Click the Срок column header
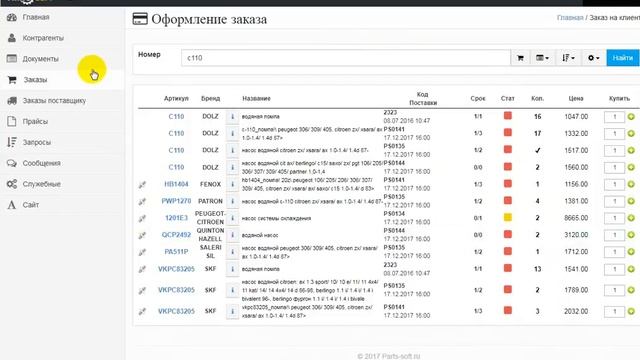Image resolution: width=640 pixels, height=360 pixels. (478, 98)
